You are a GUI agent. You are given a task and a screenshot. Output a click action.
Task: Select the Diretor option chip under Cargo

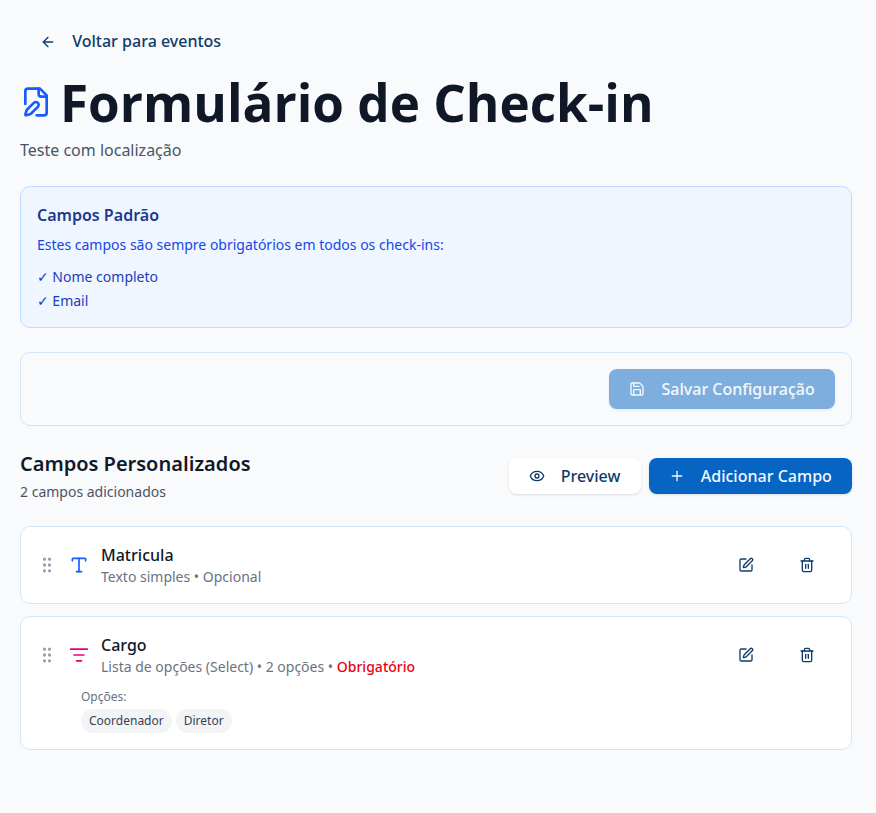tap(203, 721)
